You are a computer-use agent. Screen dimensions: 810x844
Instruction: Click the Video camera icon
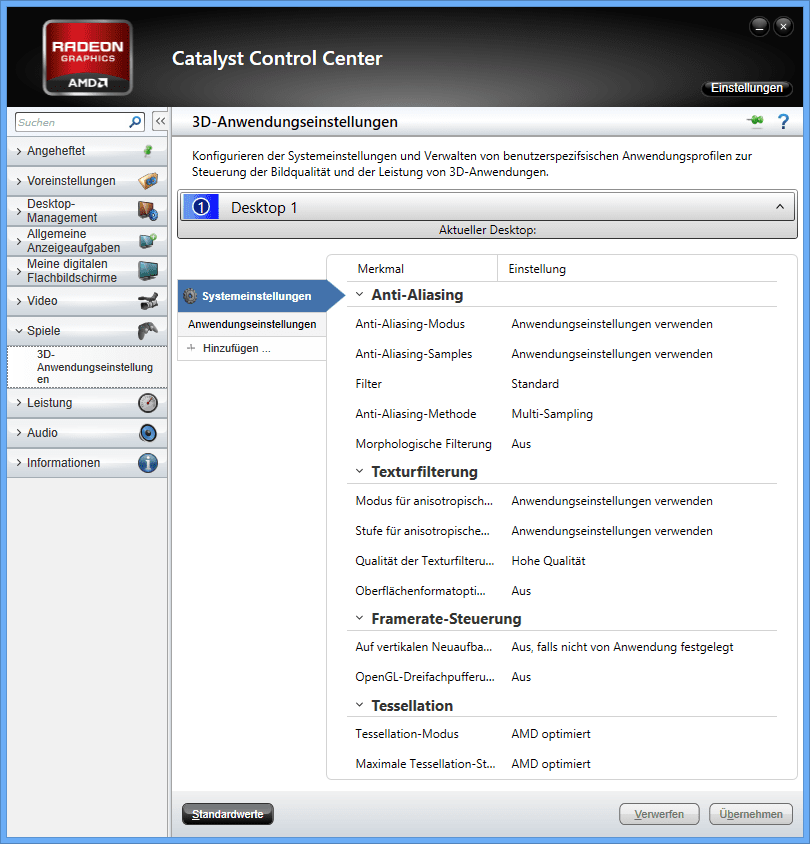[148, 301]
